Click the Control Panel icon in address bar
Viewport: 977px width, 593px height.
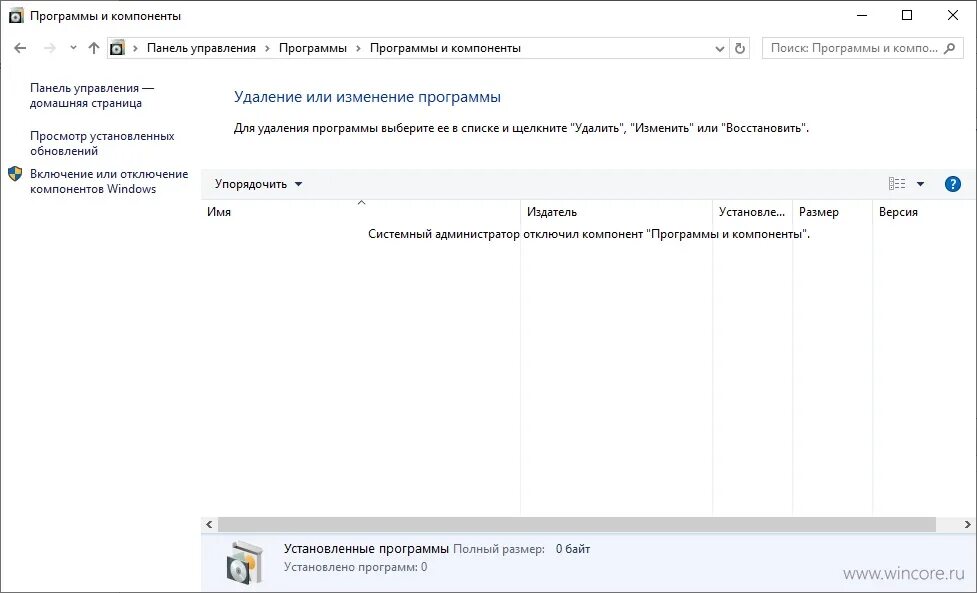(x=117, y=48)
